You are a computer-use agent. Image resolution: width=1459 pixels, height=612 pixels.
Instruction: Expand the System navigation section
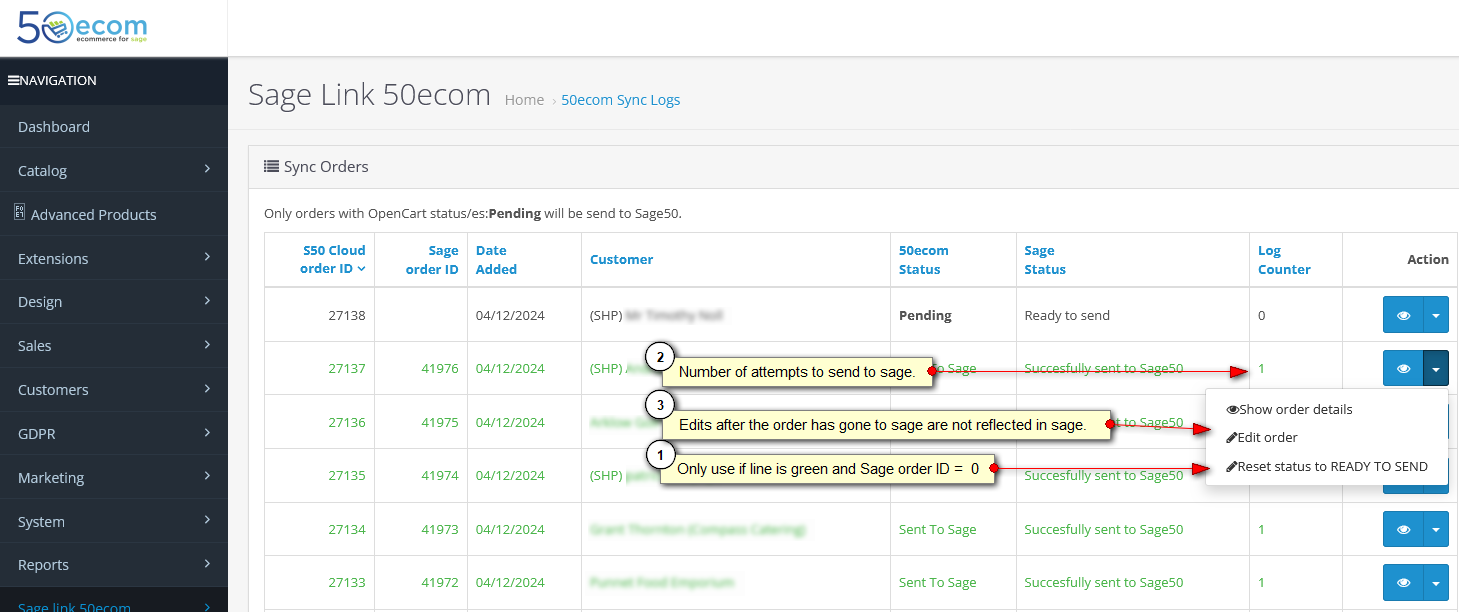[114, 521]
